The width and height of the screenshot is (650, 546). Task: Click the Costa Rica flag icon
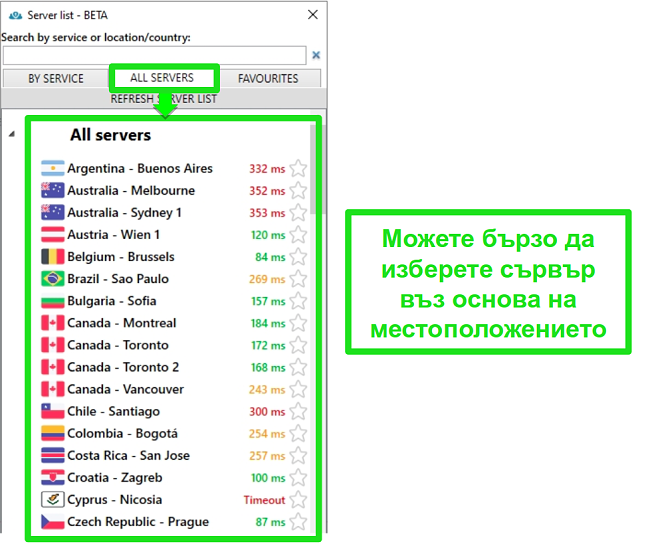coord(53,455)
